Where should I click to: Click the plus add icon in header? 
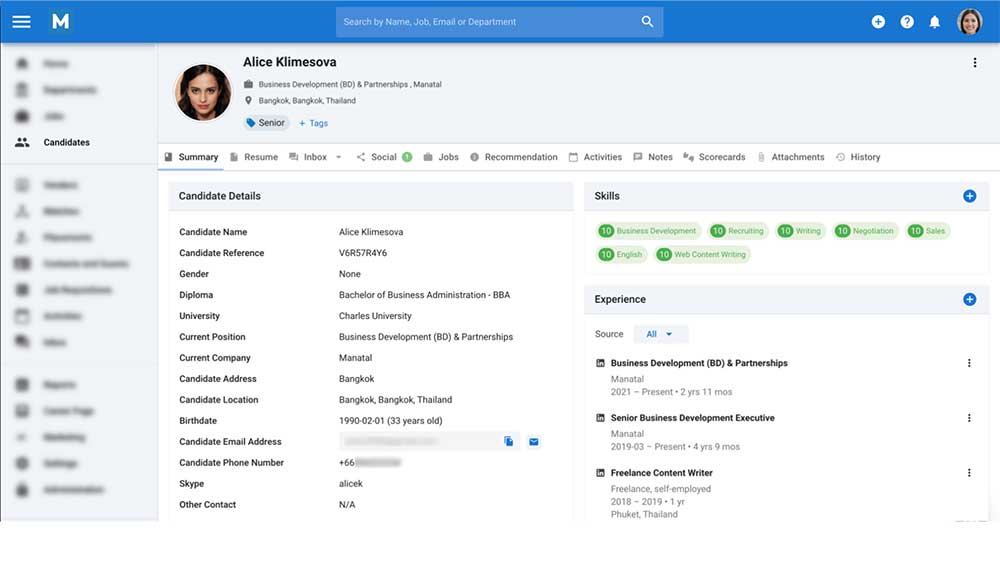point(878,22)
